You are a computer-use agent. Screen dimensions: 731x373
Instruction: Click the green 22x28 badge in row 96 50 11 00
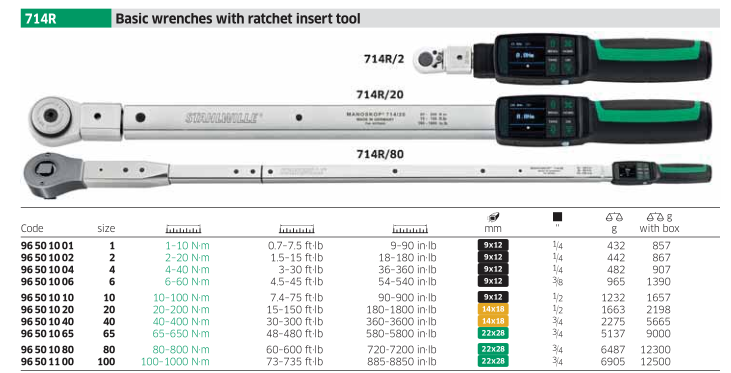point(493,361)
